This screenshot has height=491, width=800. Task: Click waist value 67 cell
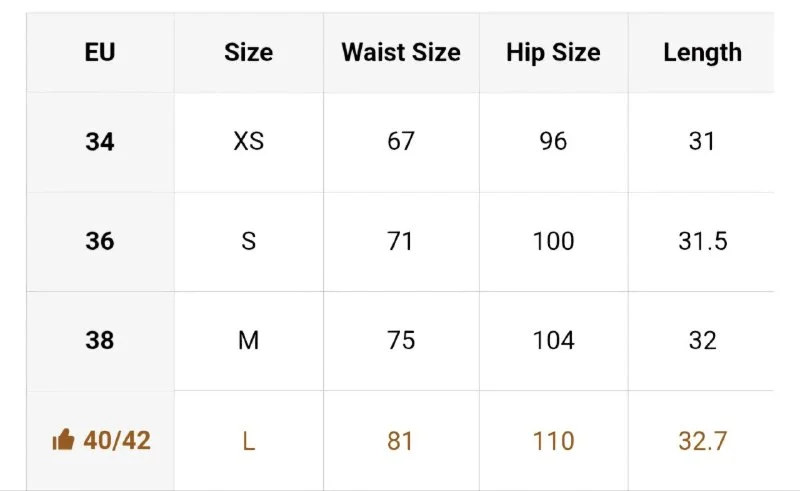[x=401, y=142]
